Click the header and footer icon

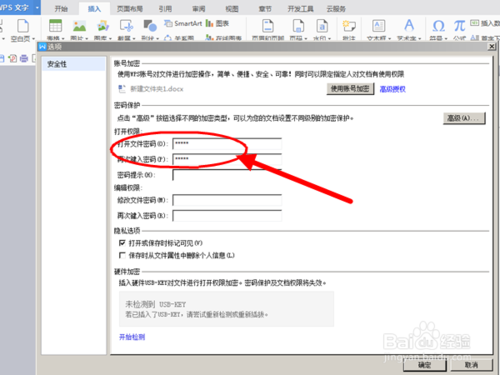point(268,26)
